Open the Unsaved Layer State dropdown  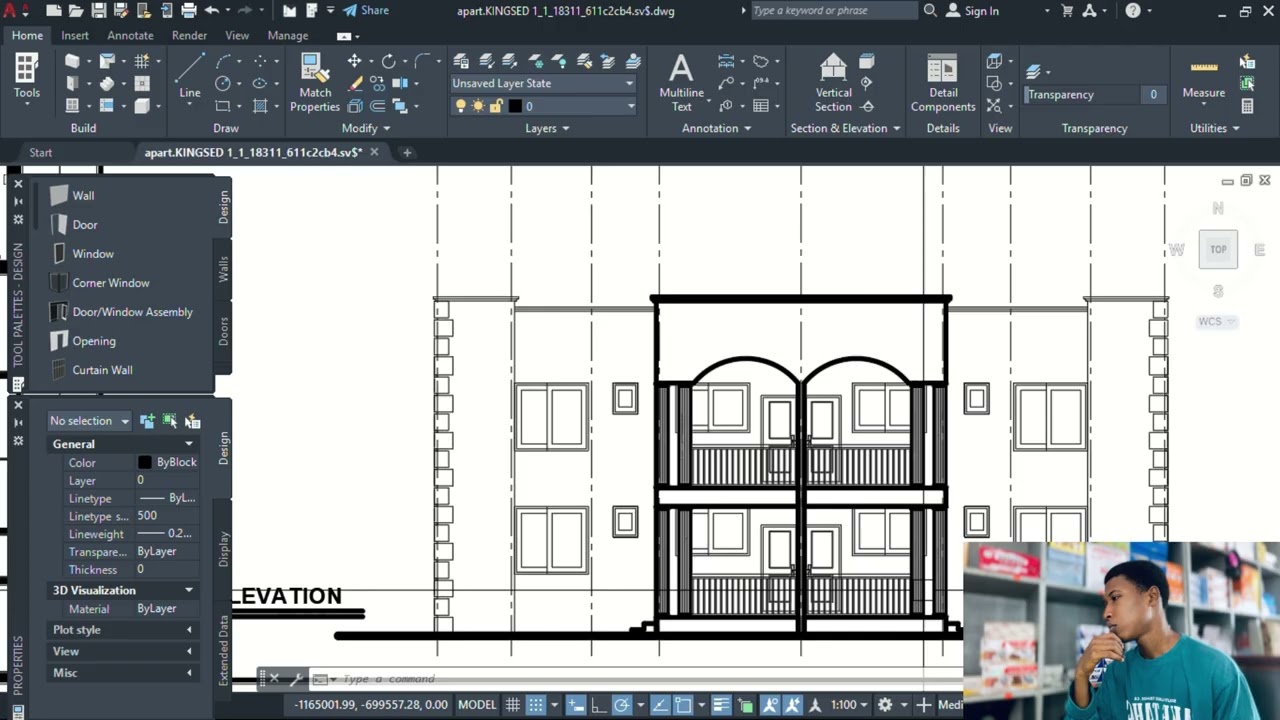coord(543,83)
